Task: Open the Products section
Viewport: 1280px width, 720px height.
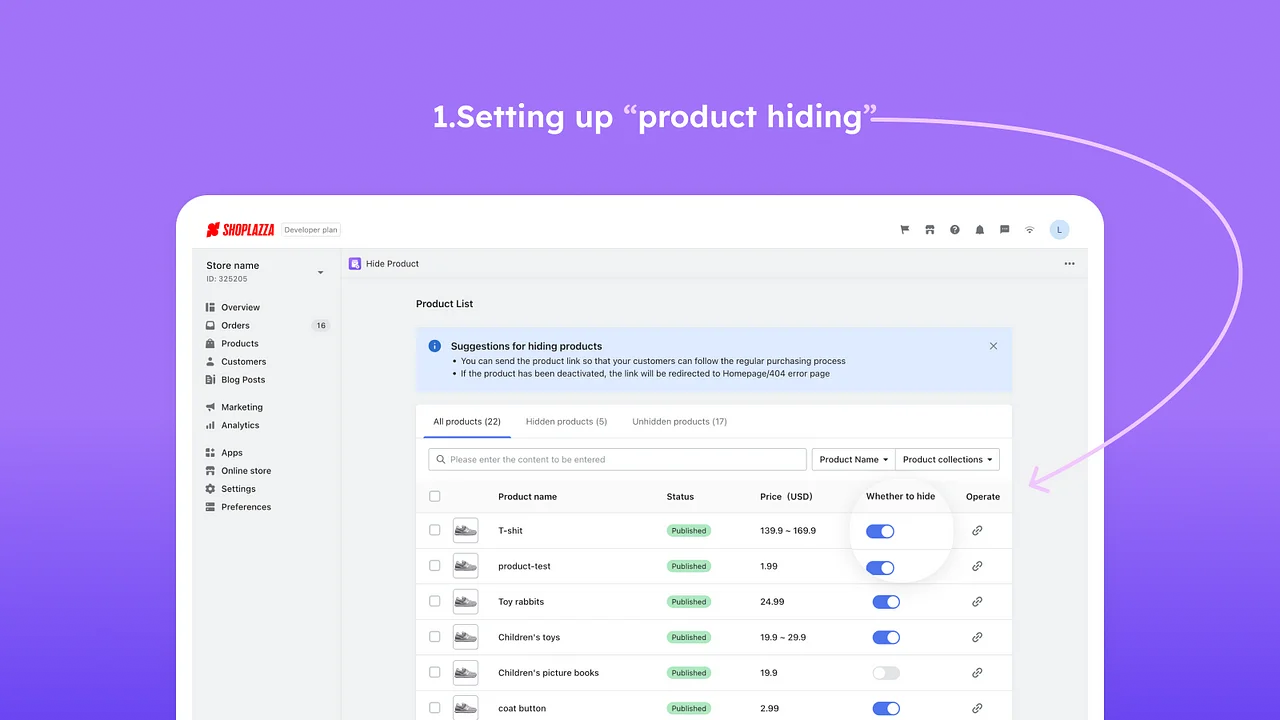Action: (240, 343)
